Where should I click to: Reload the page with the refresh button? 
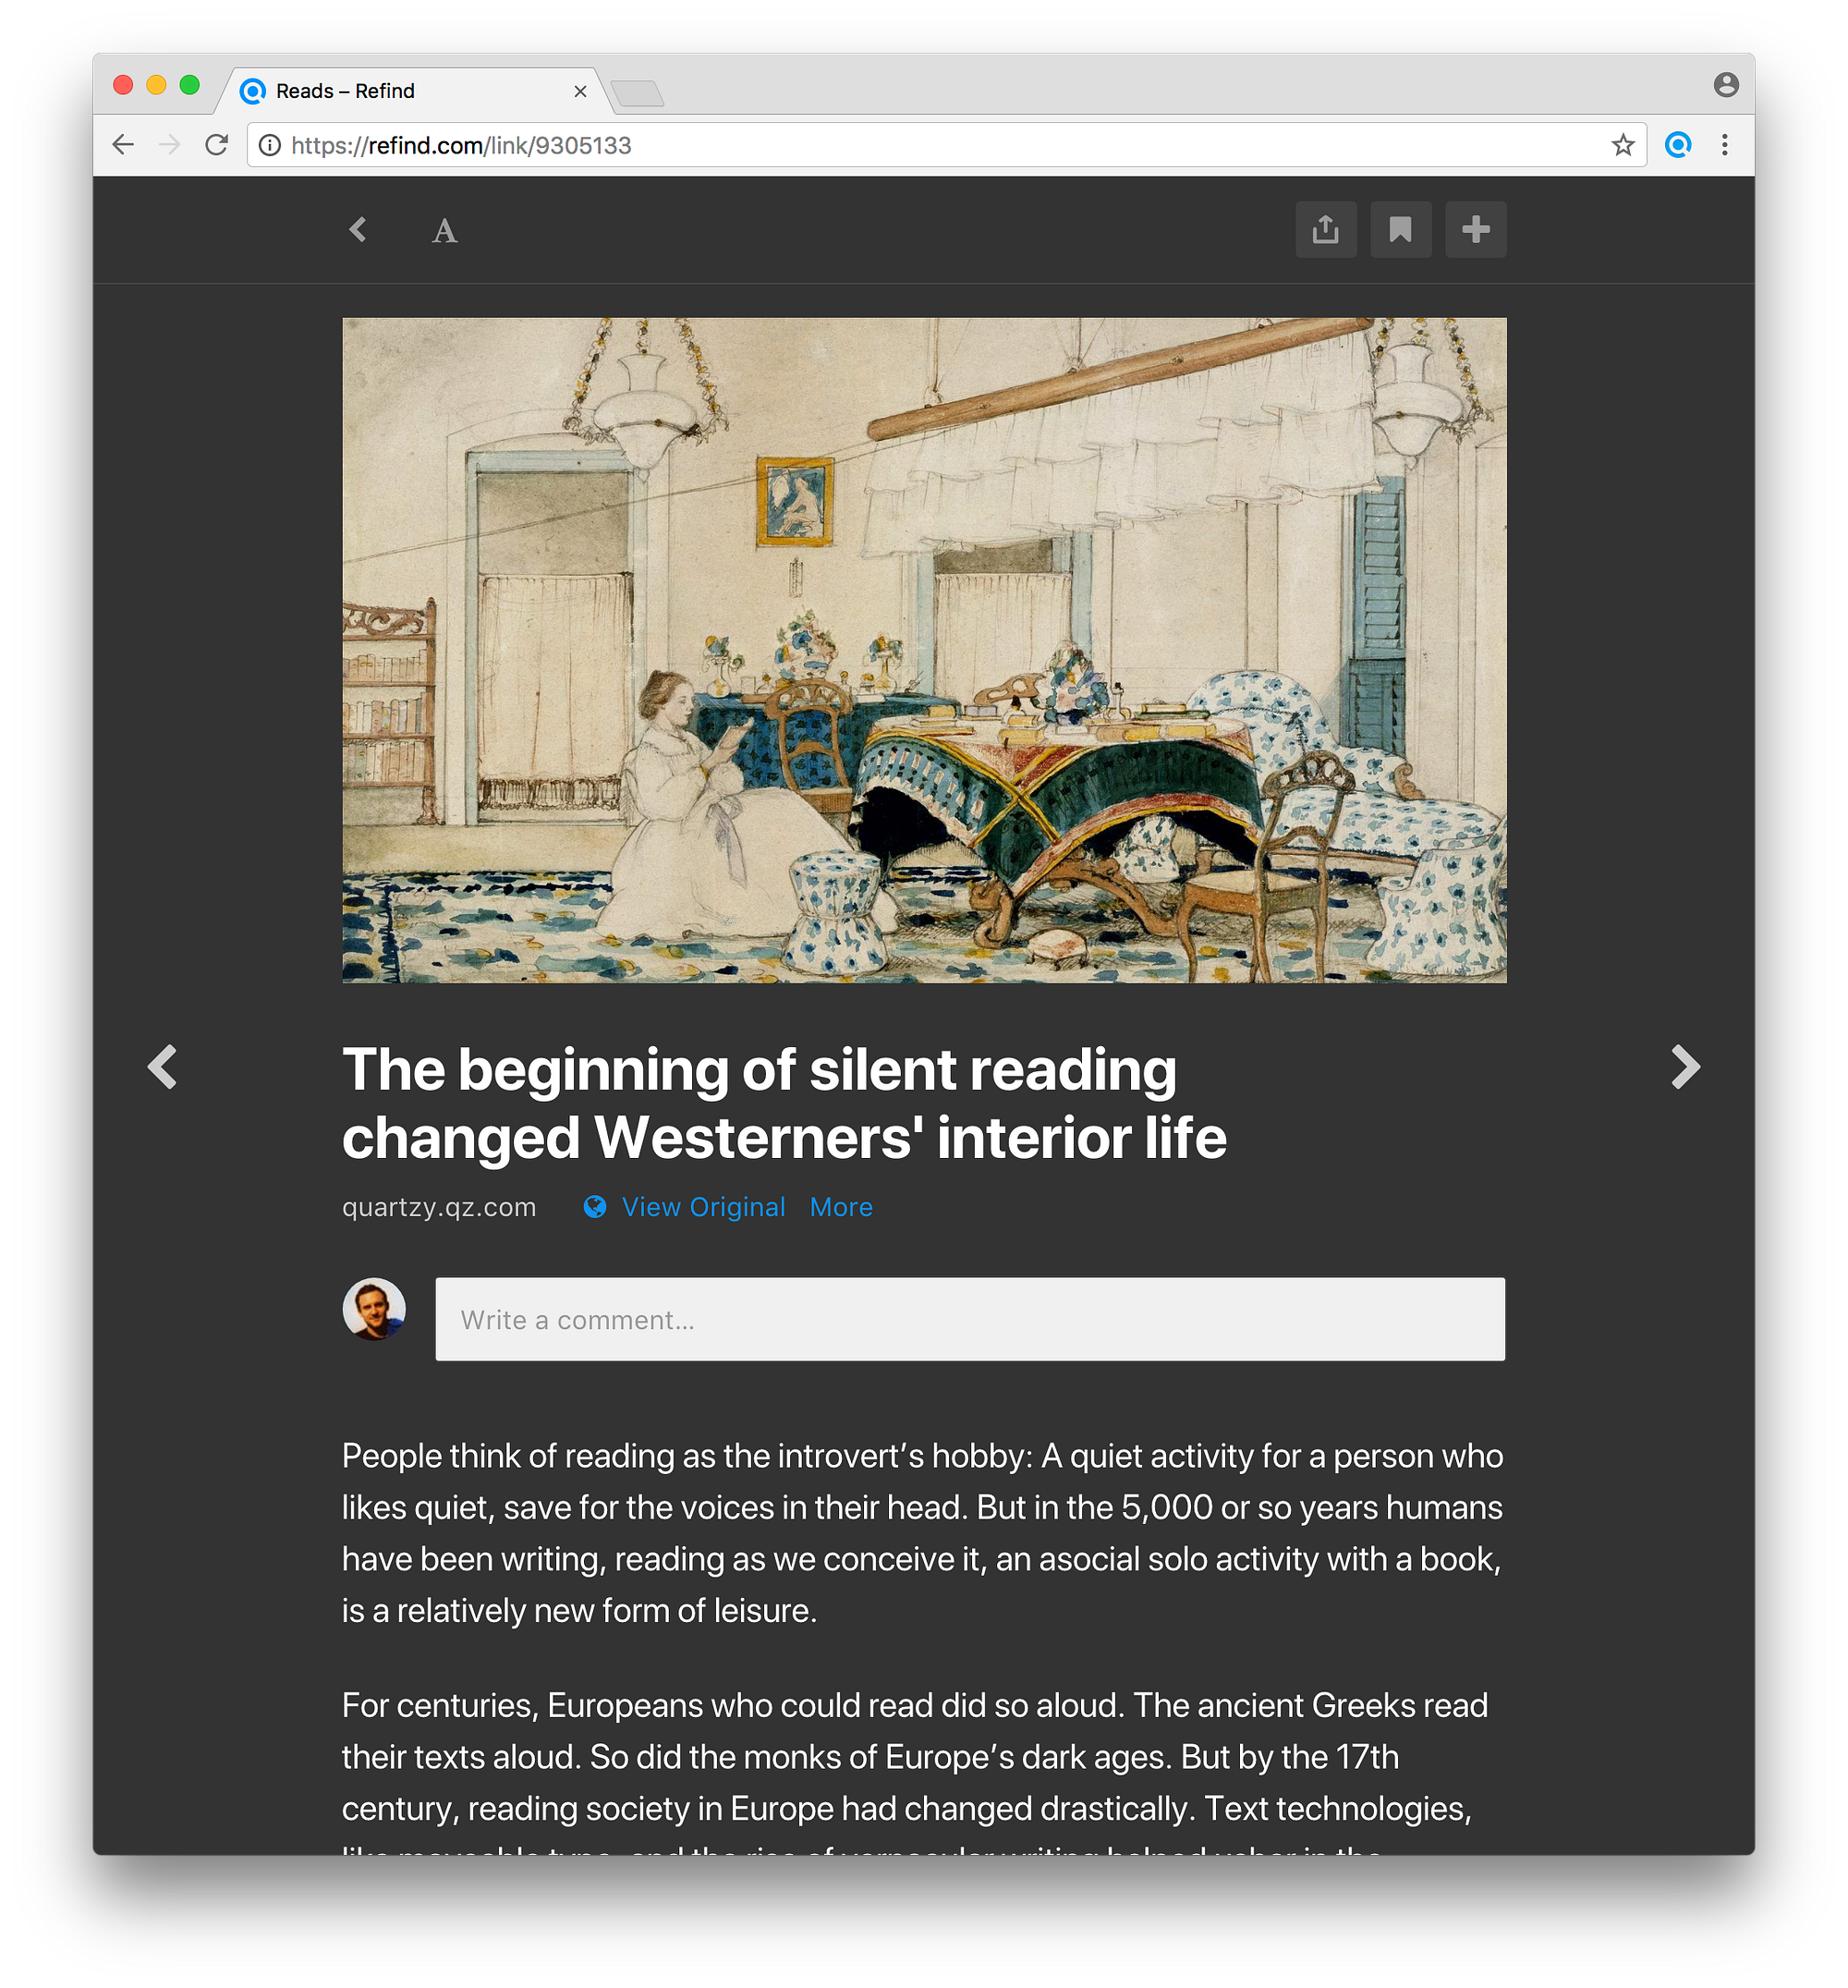tap(216, 146)
